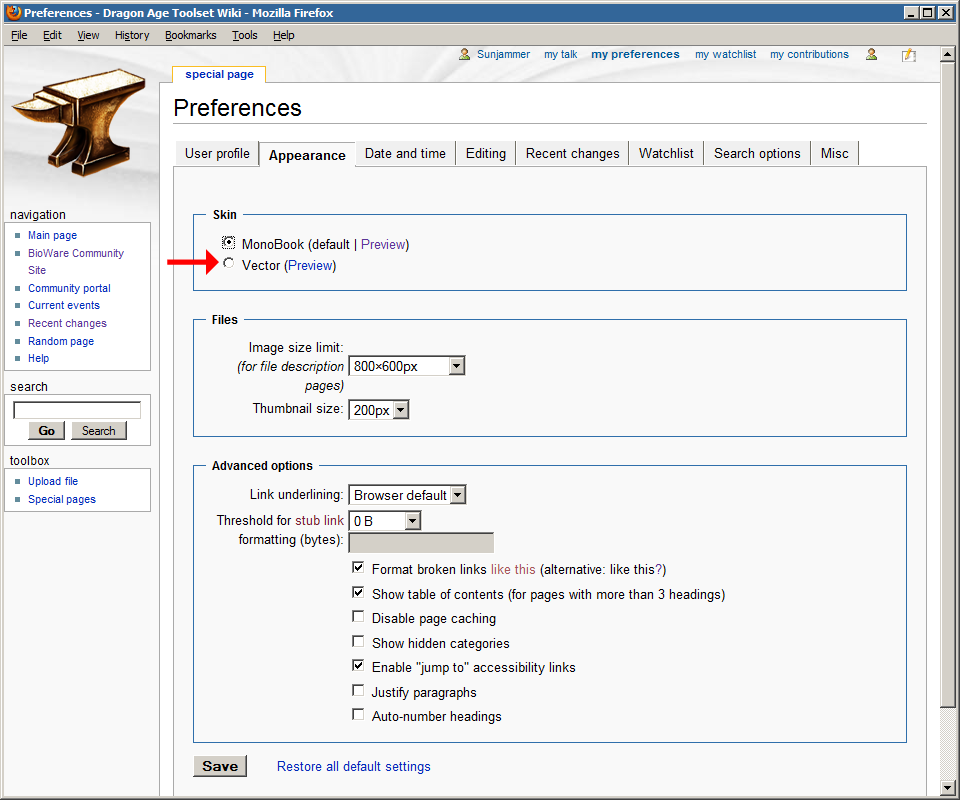
Task: Open the Bookmarks menu
Action: pos(190,35)
